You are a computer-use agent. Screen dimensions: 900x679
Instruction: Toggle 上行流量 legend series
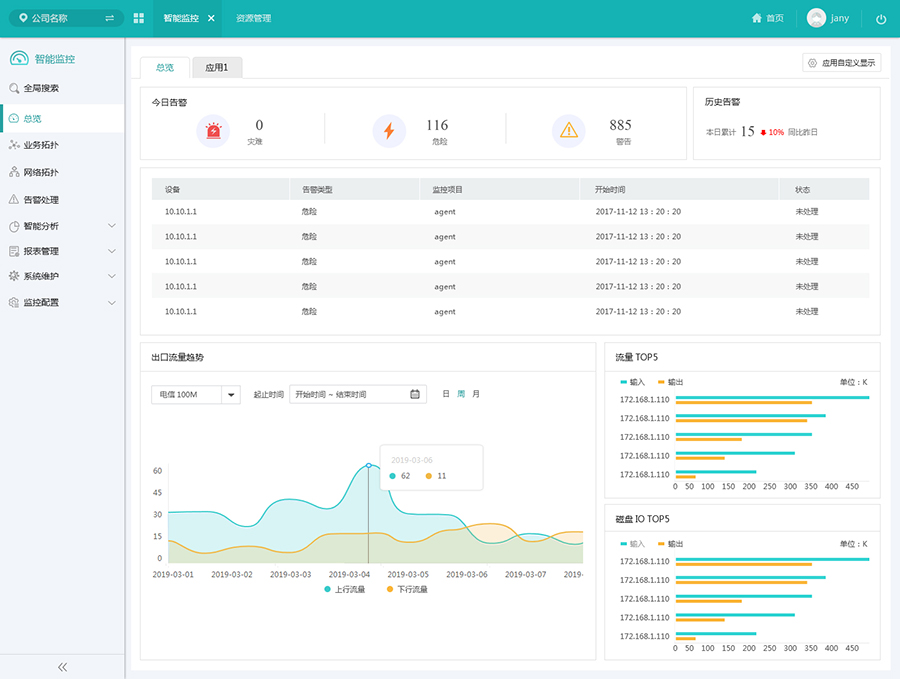pos(345,589)
